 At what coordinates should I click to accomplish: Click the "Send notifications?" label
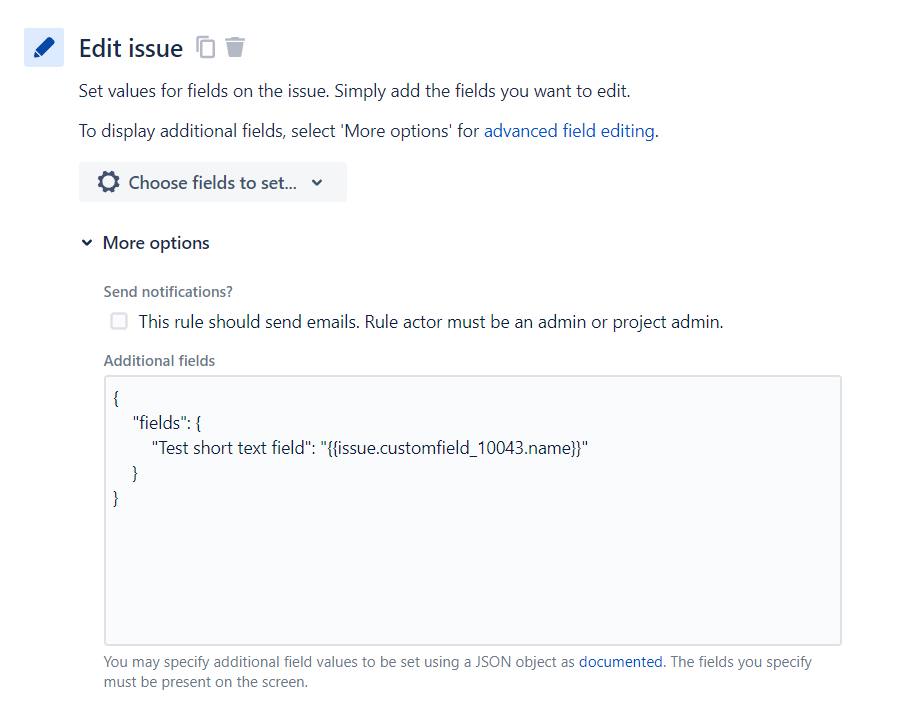coord(168,292)
